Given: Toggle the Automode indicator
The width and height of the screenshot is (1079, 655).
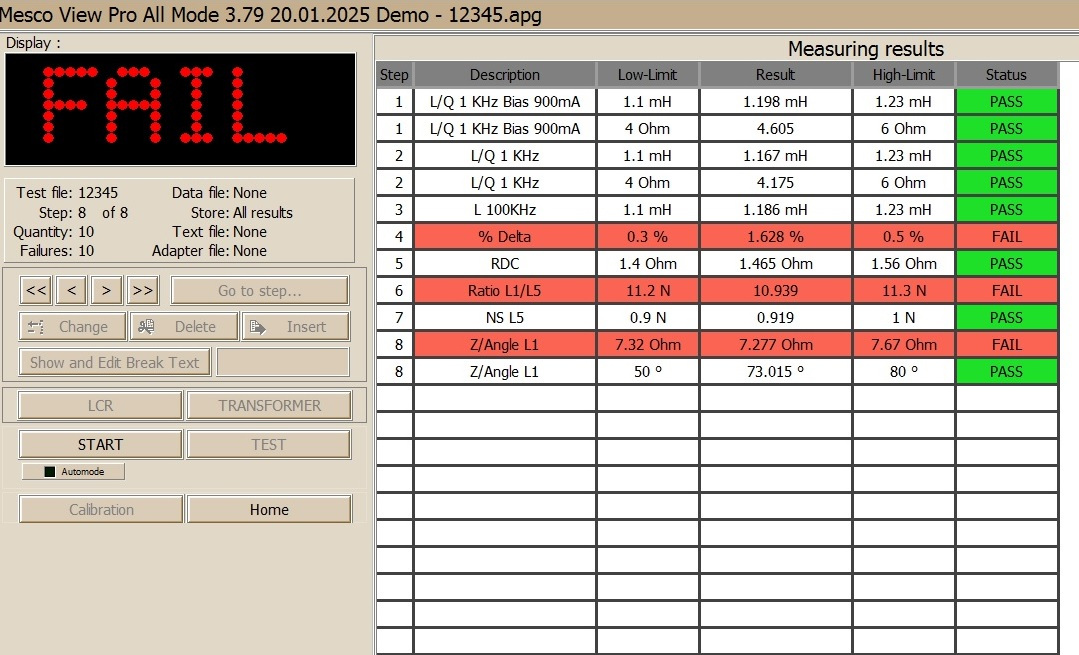Looking at the screenshot, I should [x=50, y=471].
